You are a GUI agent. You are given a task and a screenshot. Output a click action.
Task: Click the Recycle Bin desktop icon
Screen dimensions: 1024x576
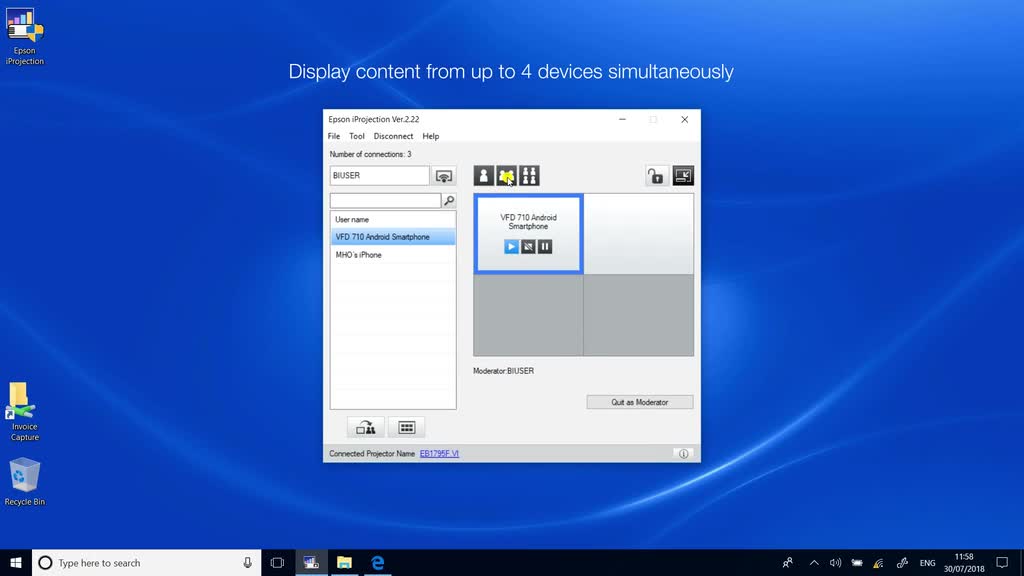pos(25,482)
